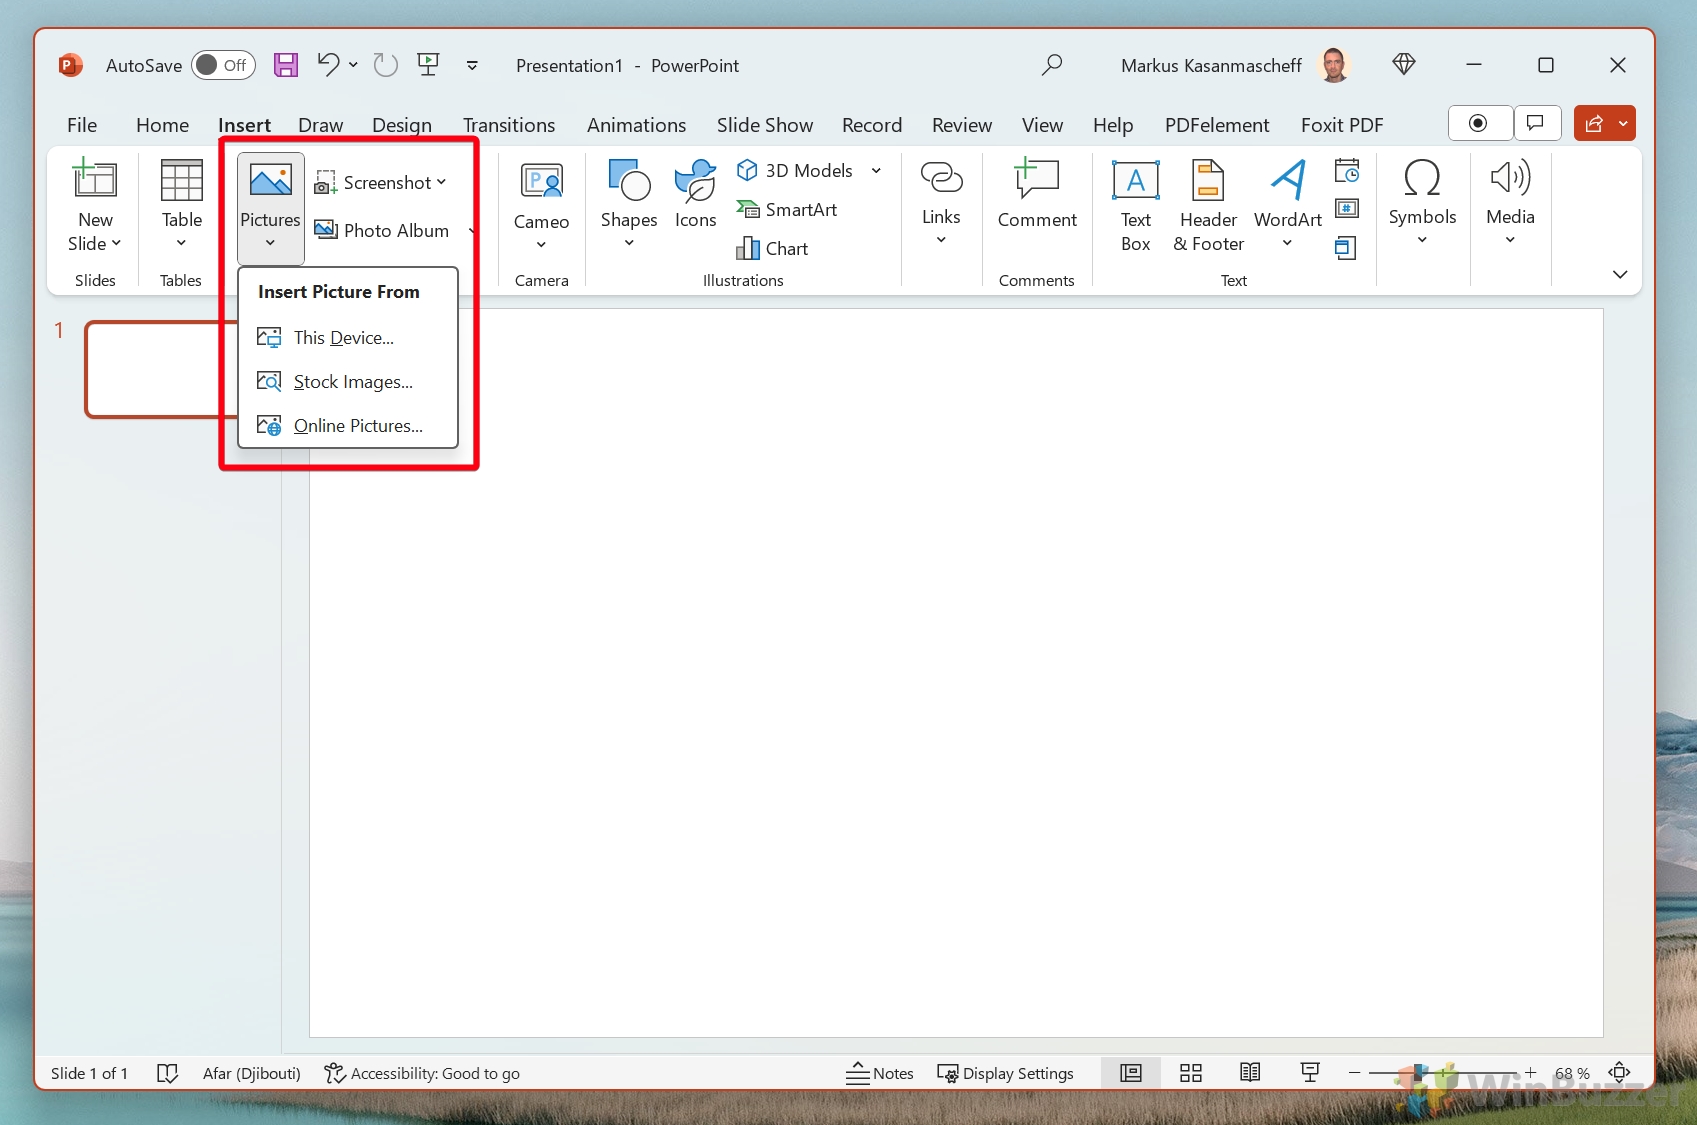Collapse the ribbon with the chevron
The width and height of the screenshot is (1697, 1125).
tap(1620, 274)
